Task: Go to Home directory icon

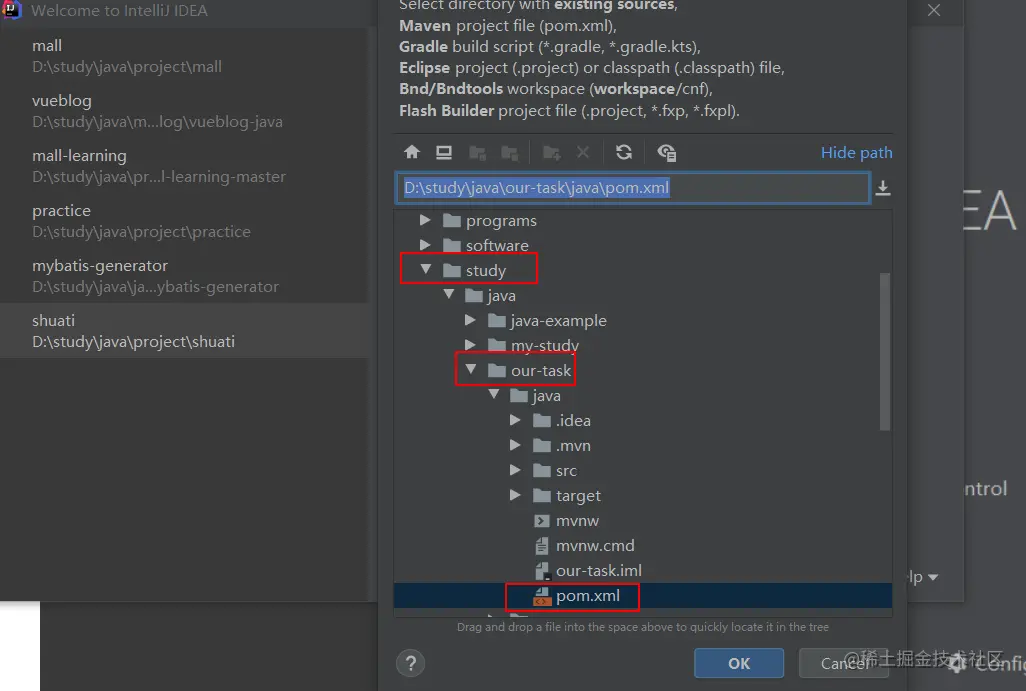Action: point(412,152)
